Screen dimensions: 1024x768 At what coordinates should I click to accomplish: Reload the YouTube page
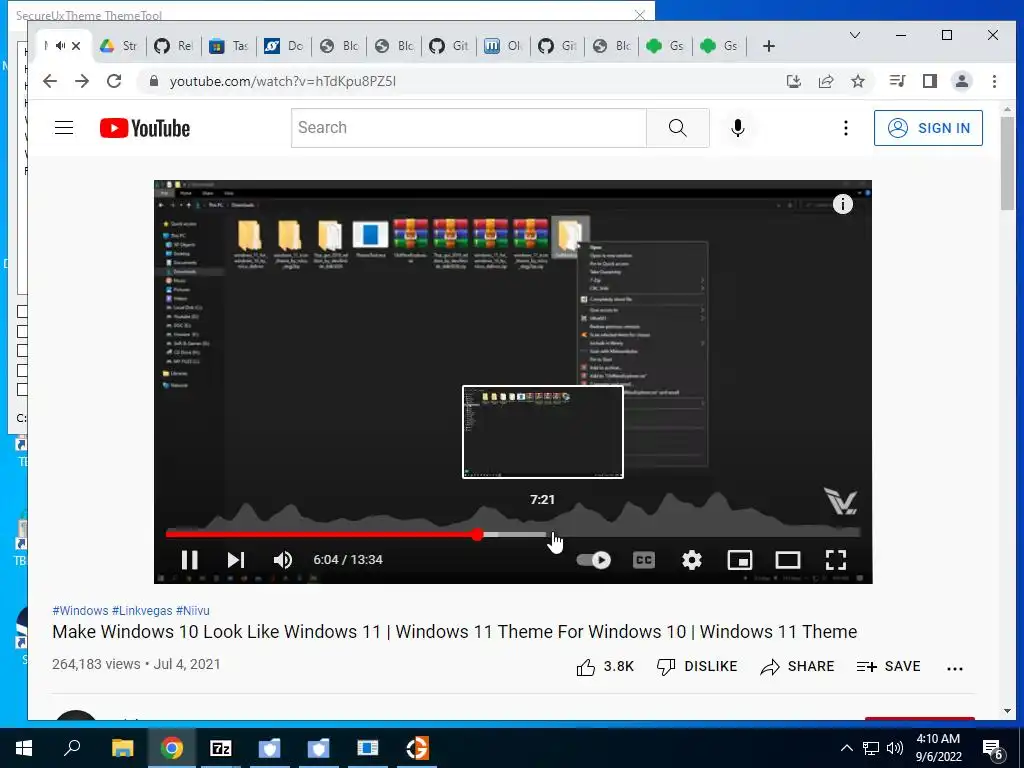[114, 81]
